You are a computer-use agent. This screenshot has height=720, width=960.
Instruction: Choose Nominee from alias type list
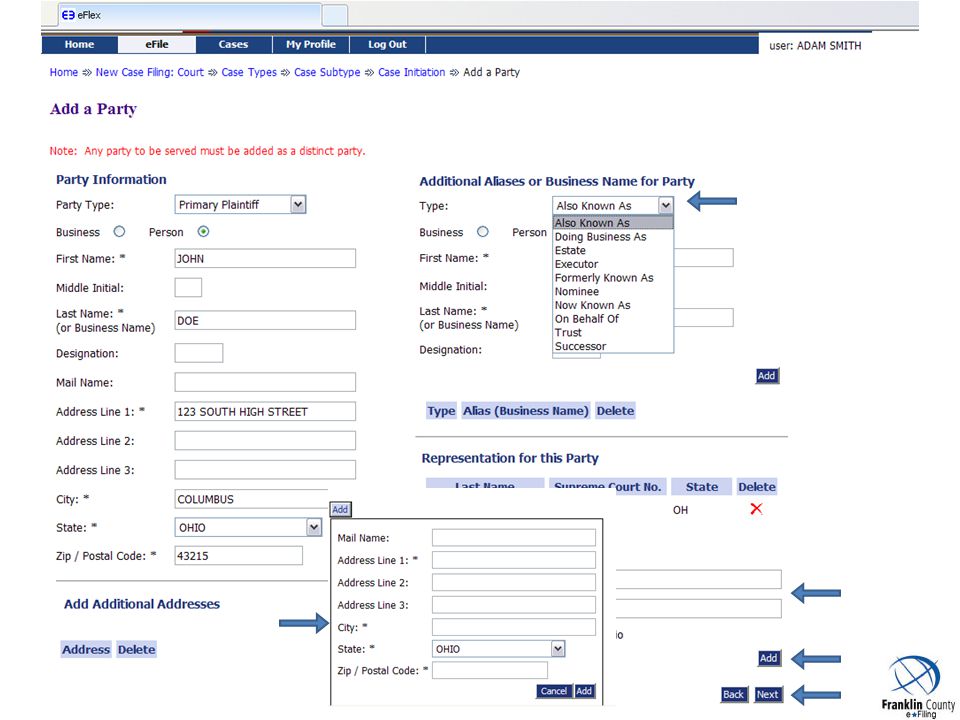coord(613,291)
